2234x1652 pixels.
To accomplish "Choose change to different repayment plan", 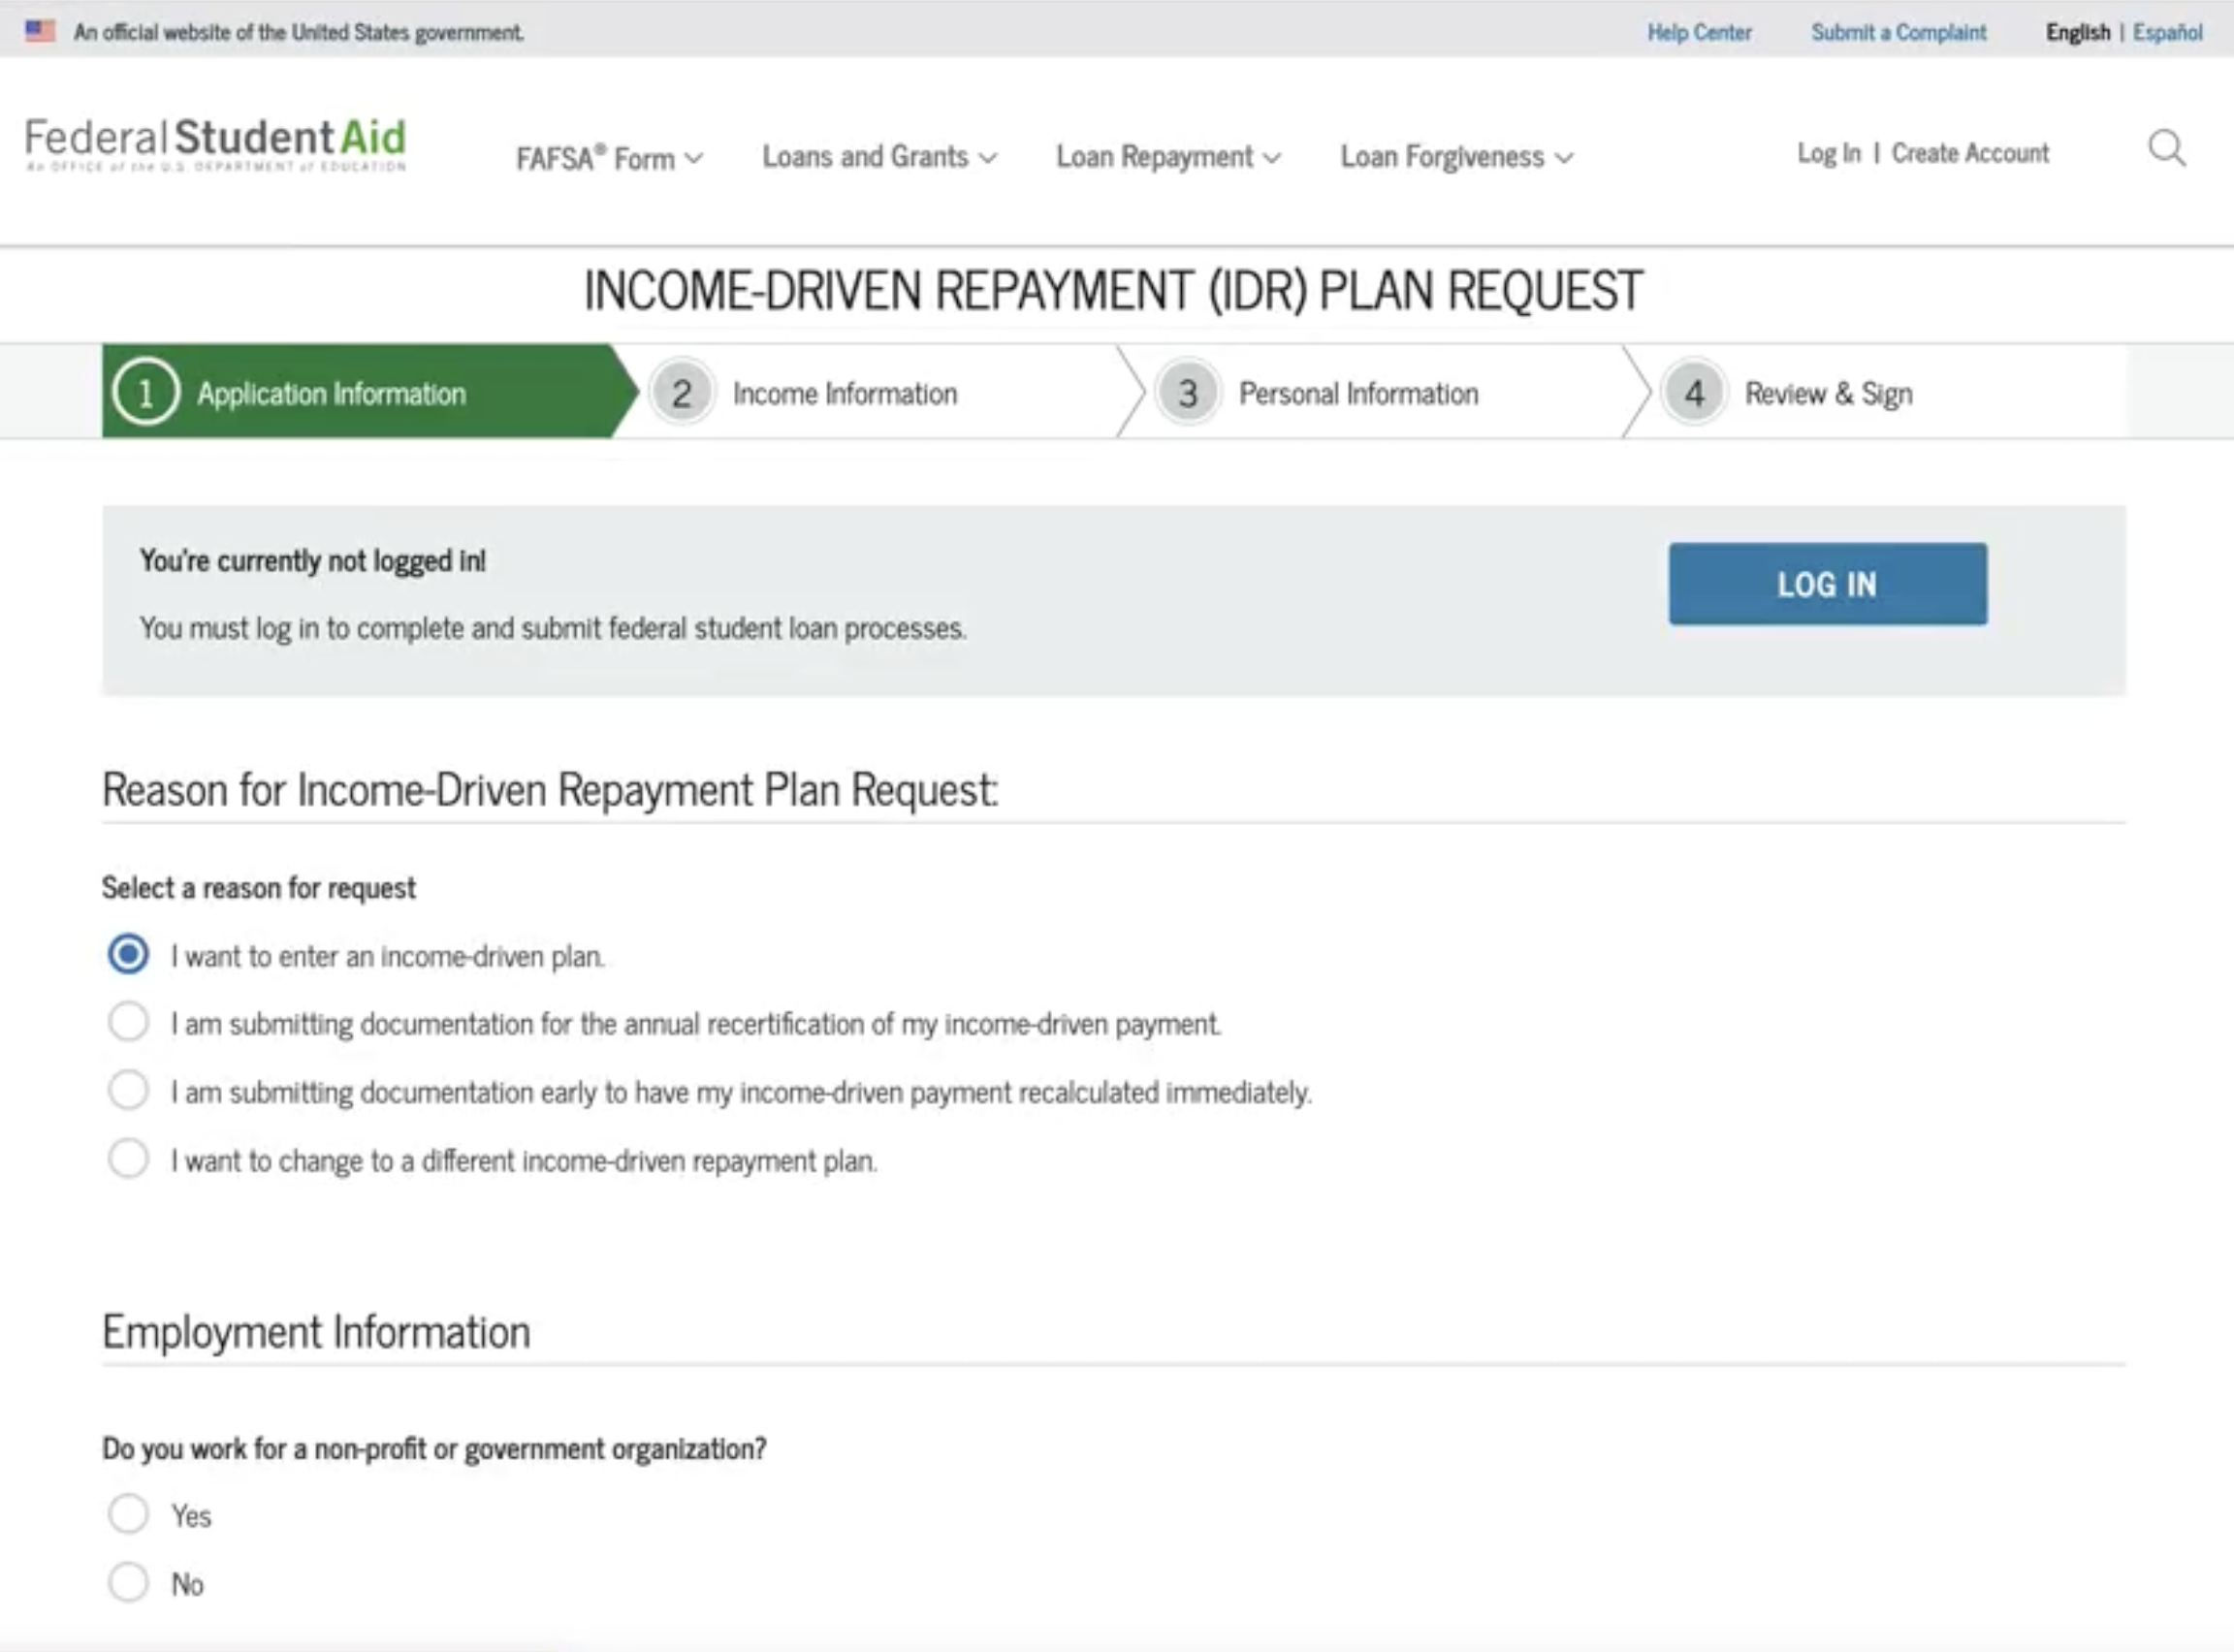I will 128,1159.
